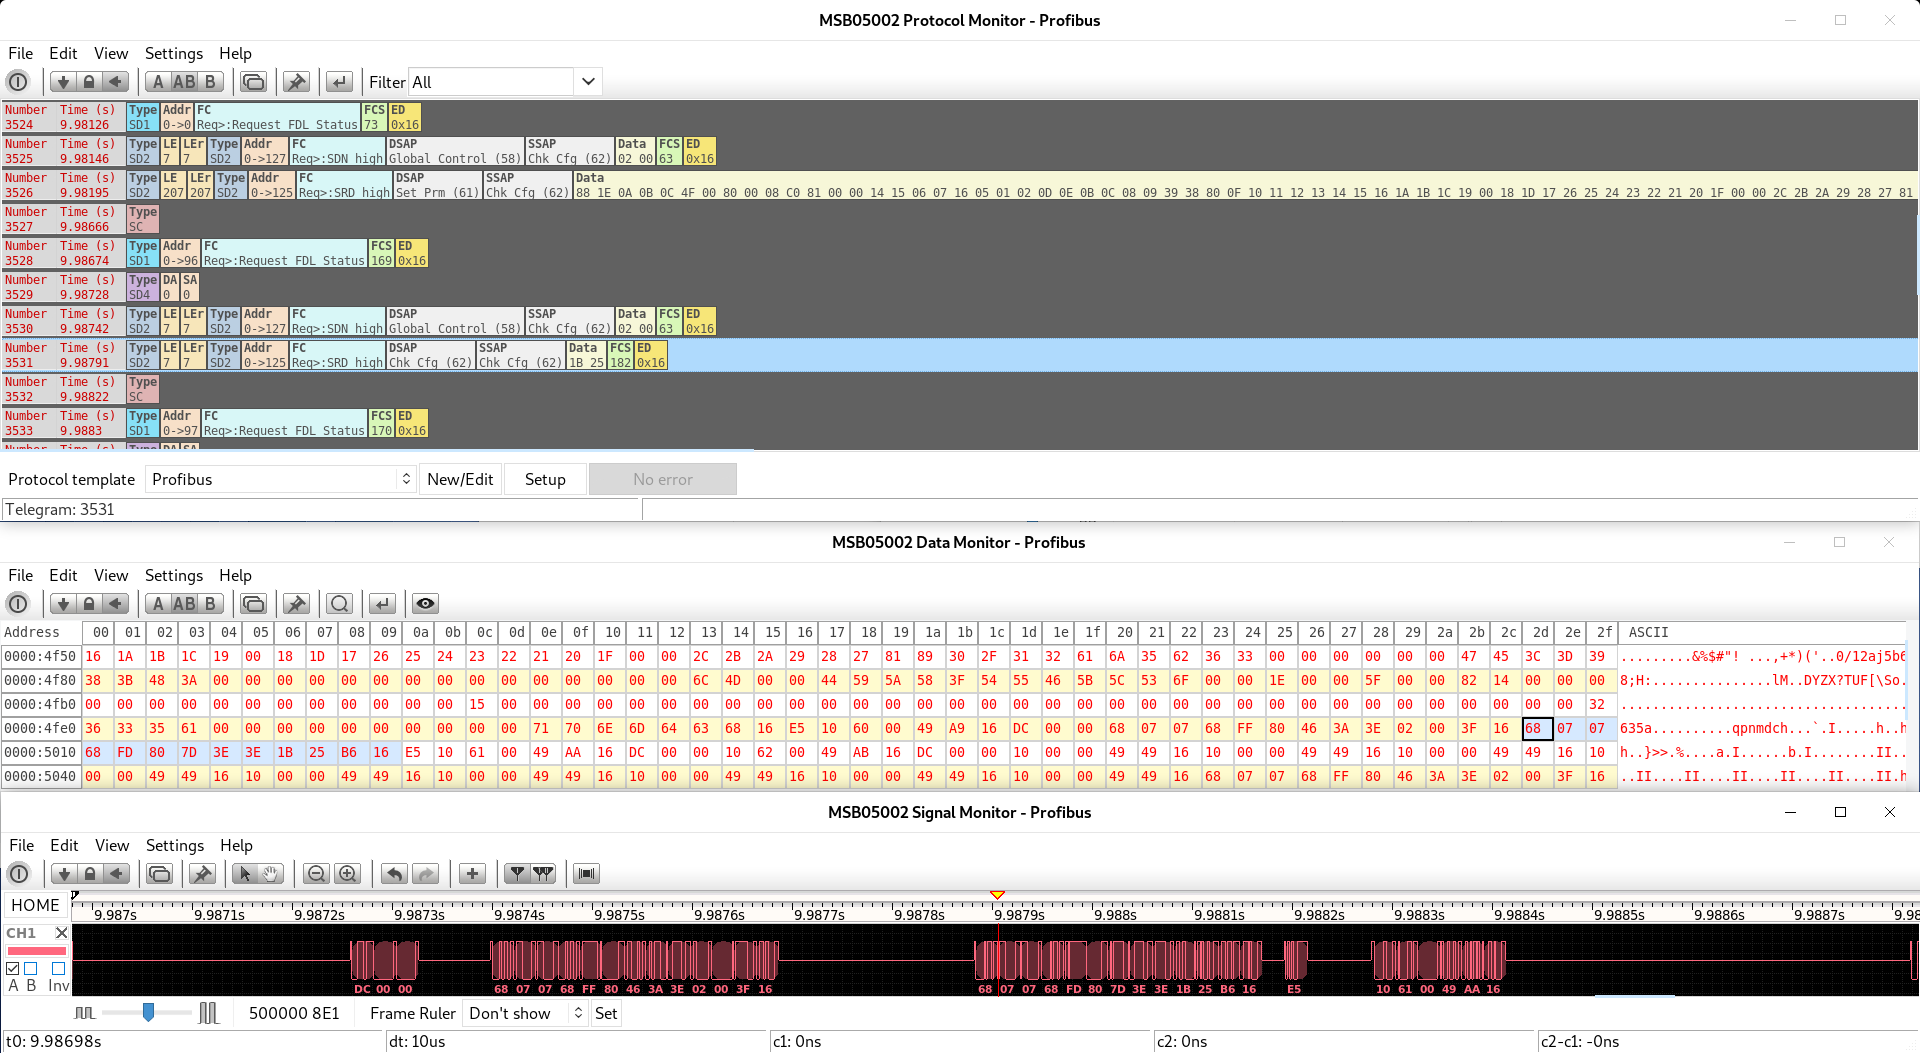Click the fit-to-window icon in Signal Monitor toolbar

coord(587,874)
